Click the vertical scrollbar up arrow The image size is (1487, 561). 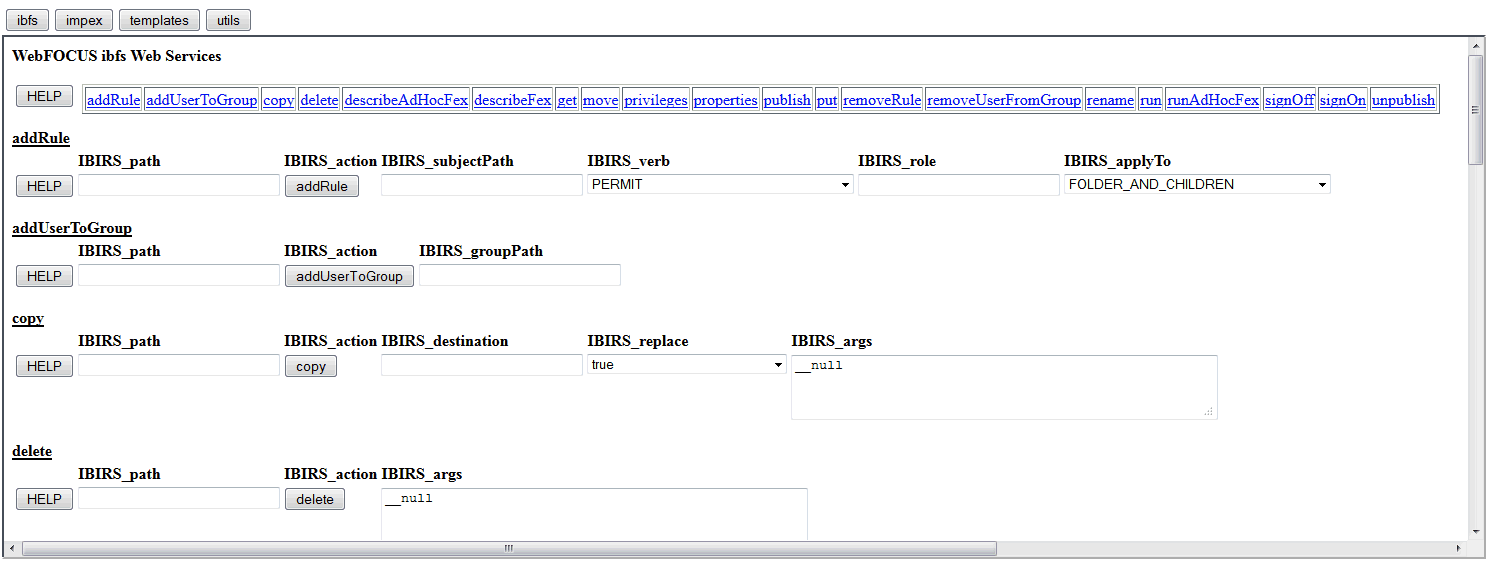(1476, 46)
